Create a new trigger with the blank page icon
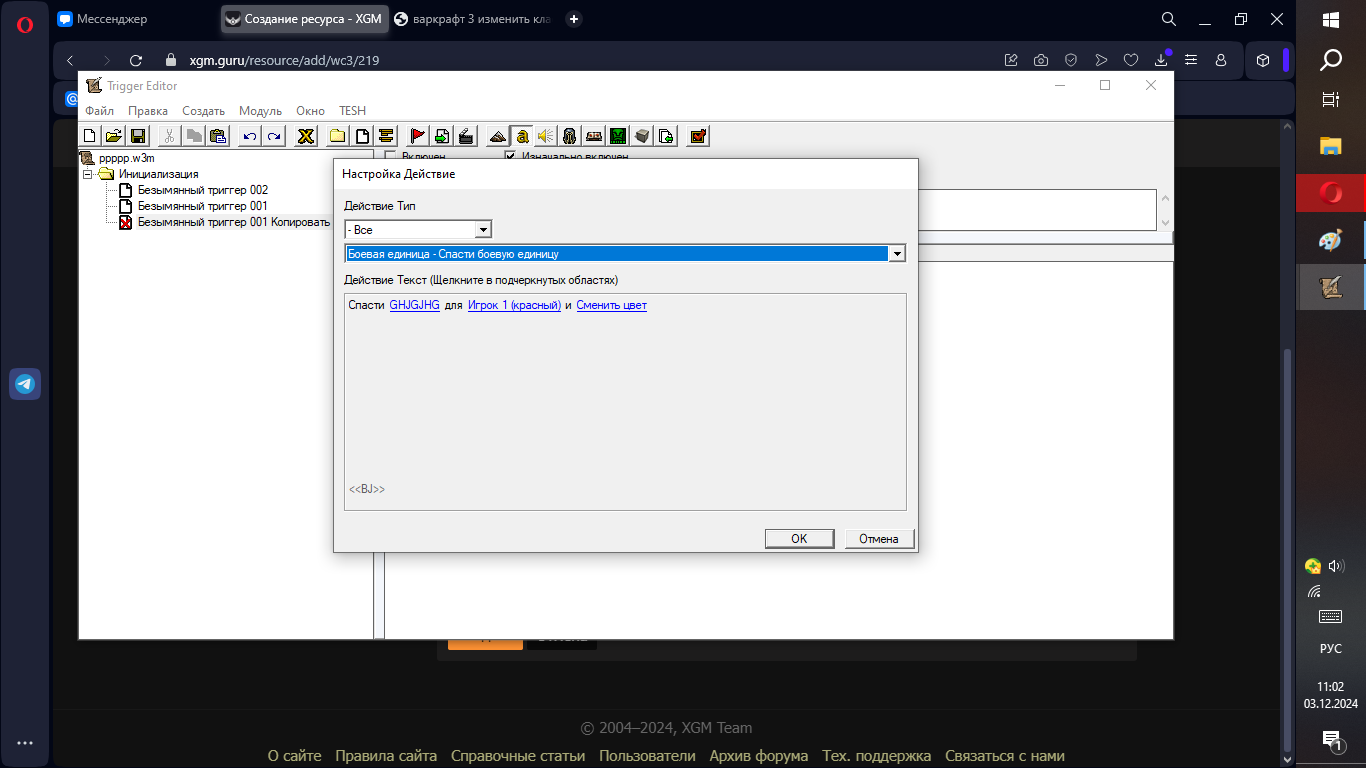1366x768 pixels. 362,136
